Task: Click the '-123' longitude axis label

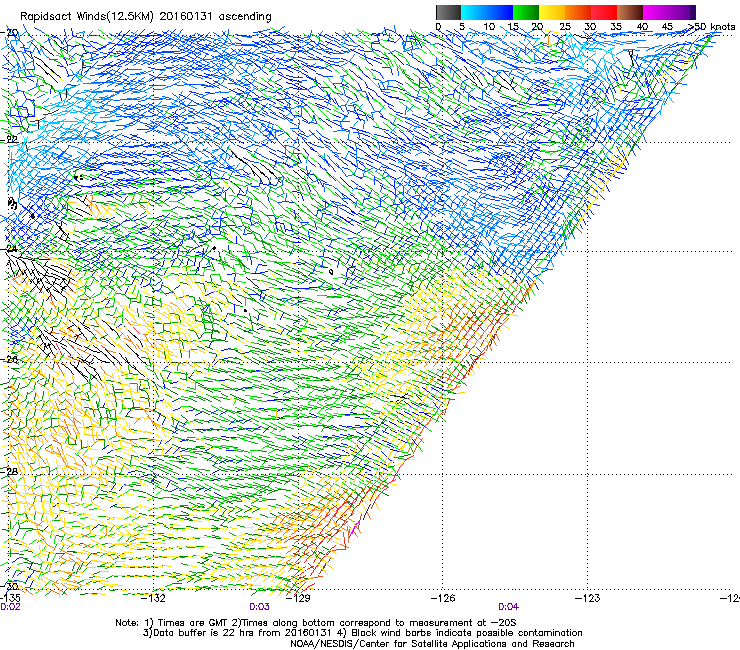Action: 588,598
